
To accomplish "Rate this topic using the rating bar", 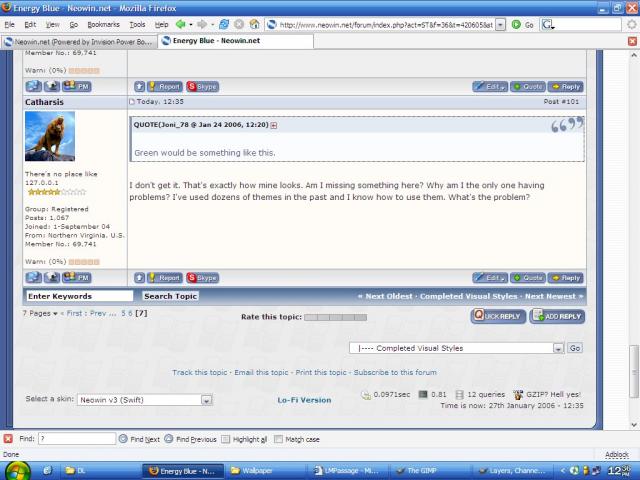I will point(336,317).
